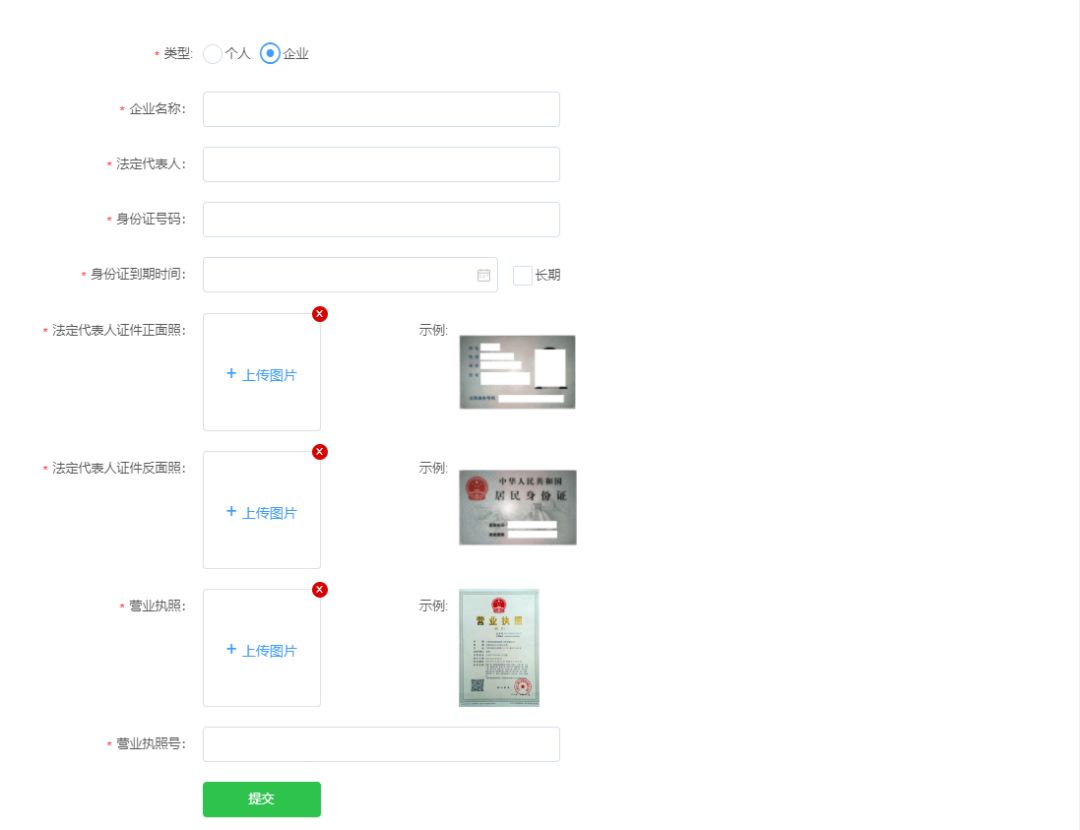The image size is (1080, 830).
Task: Select the 企业 (enterprise) radio button
Action: [x=269, y=54]
